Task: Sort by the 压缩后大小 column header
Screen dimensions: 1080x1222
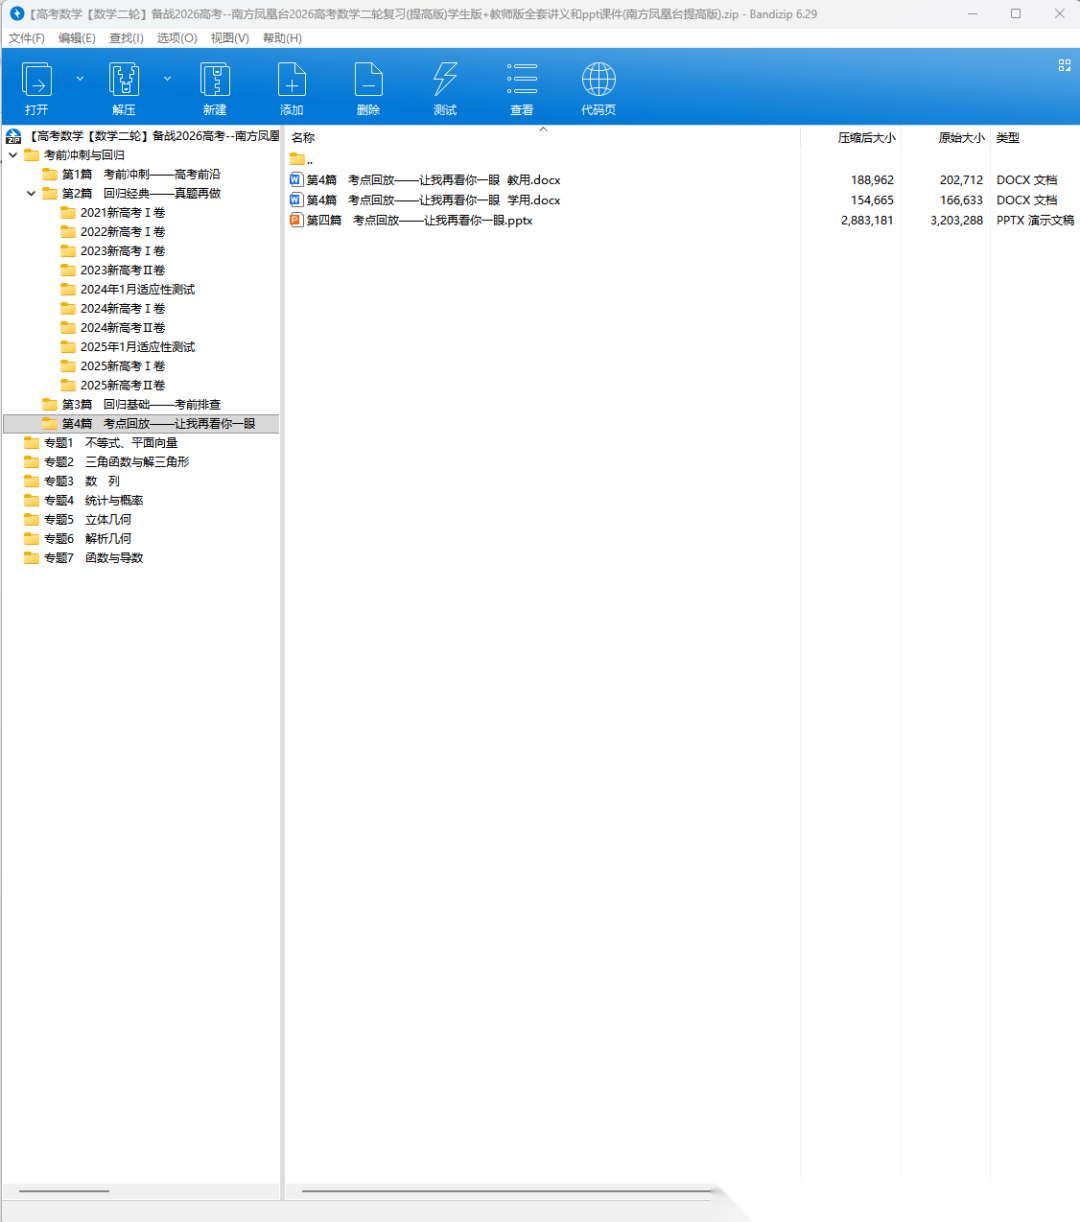Action: [x=866, y=138]
